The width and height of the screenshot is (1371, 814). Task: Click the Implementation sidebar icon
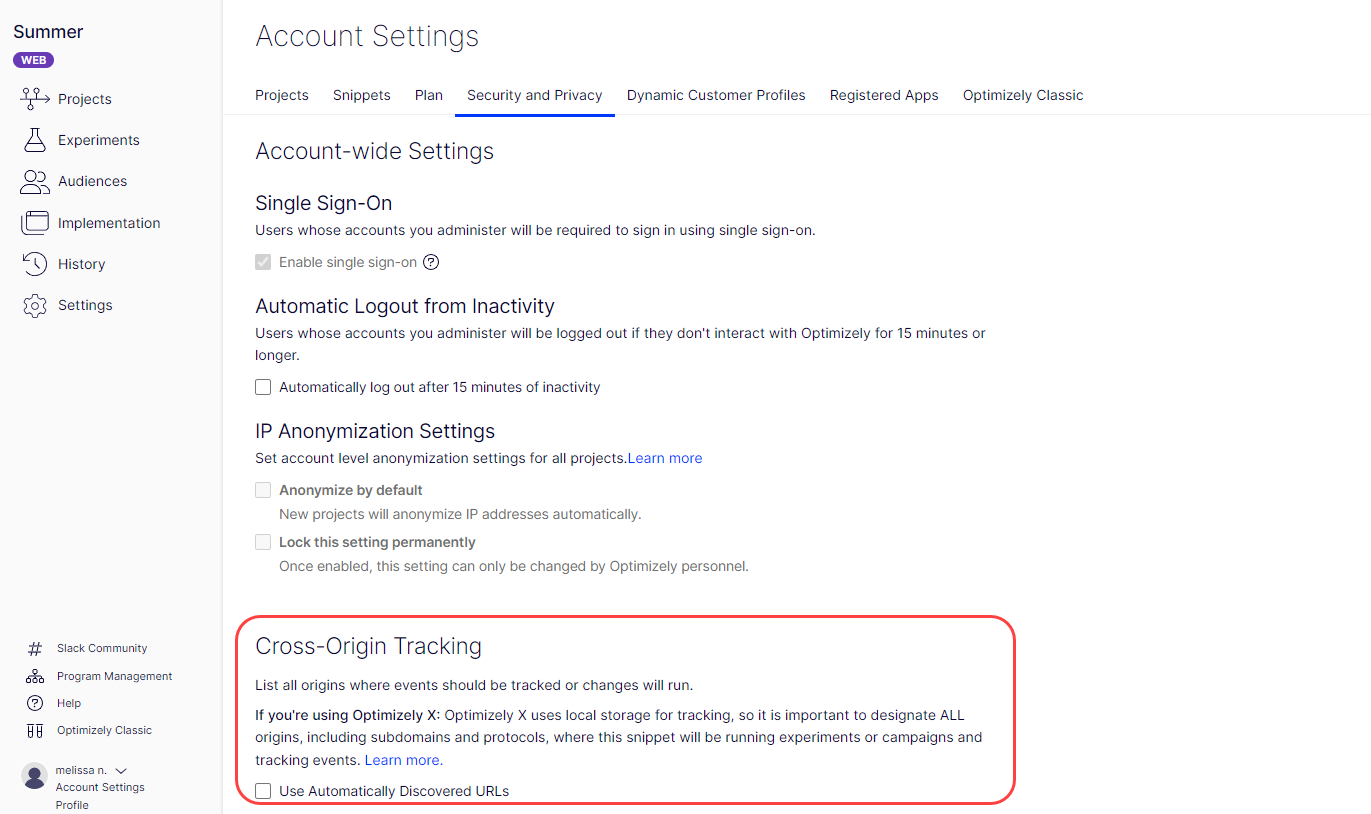point(33,222)
